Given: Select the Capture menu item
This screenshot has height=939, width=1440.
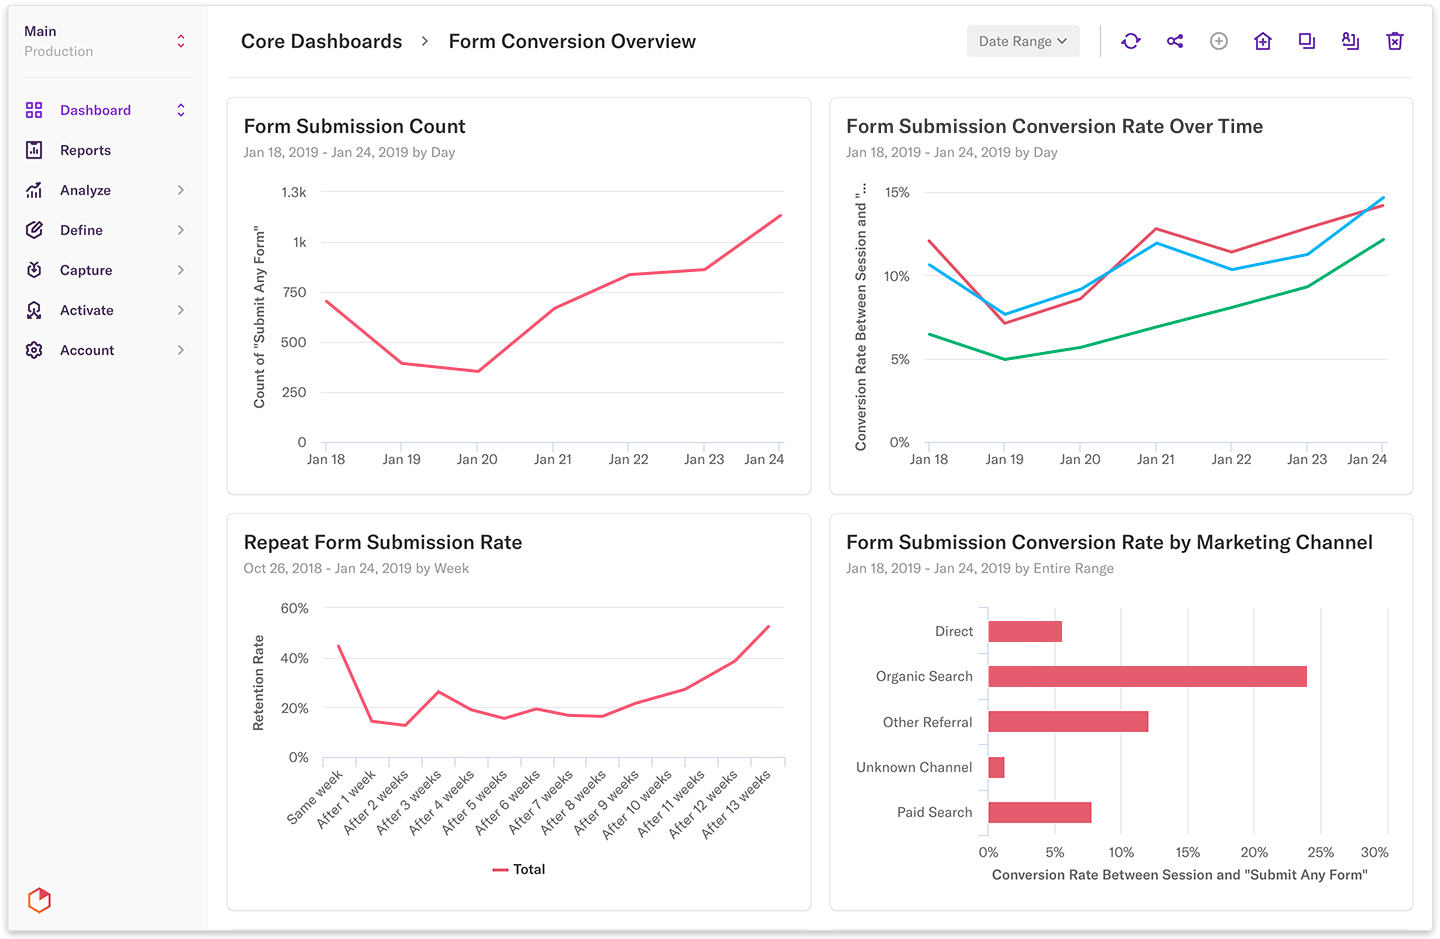Looking at the screenshot, I should (86, 270).
